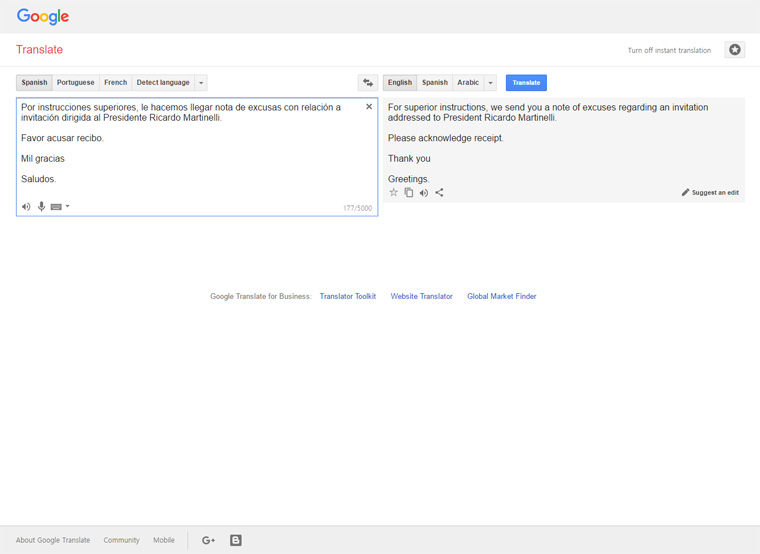Viewport: 760px width, 554px height.
Task: Click the 177/5000 character counter
Action: pyautogui.click(x=358, y=208)
